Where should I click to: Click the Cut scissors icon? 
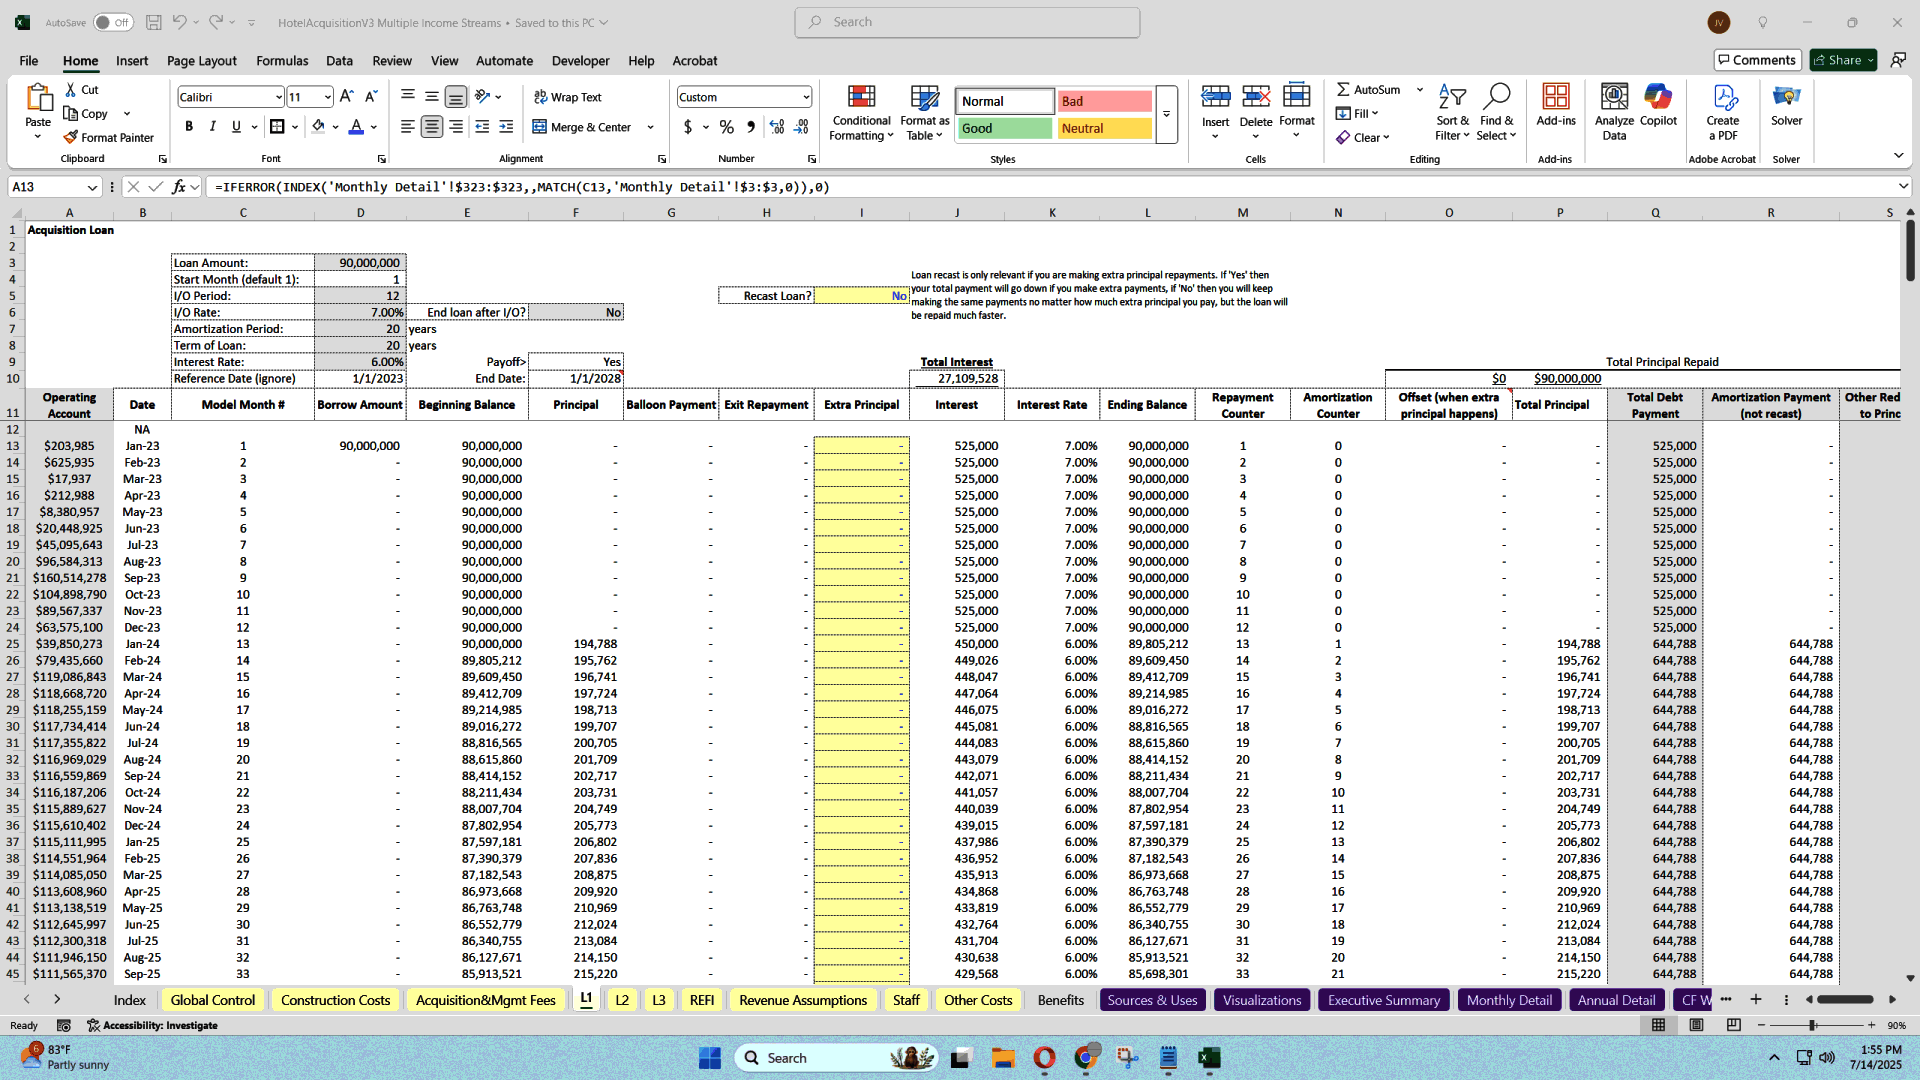point(71,90)
